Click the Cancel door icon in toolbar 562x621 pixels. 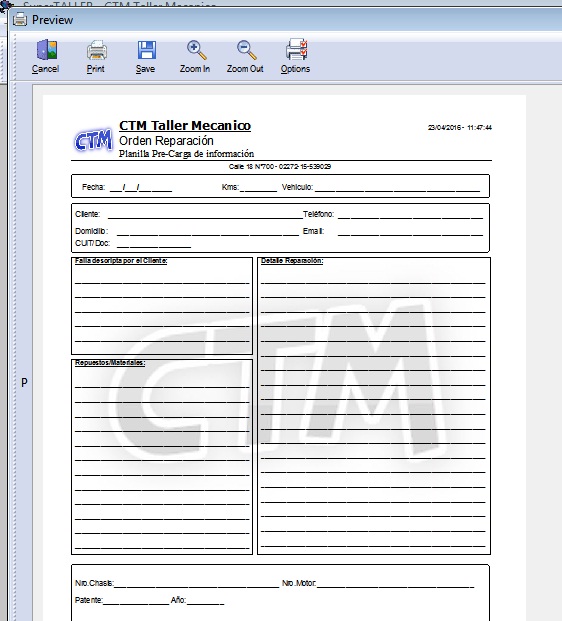tap(47, 50)
